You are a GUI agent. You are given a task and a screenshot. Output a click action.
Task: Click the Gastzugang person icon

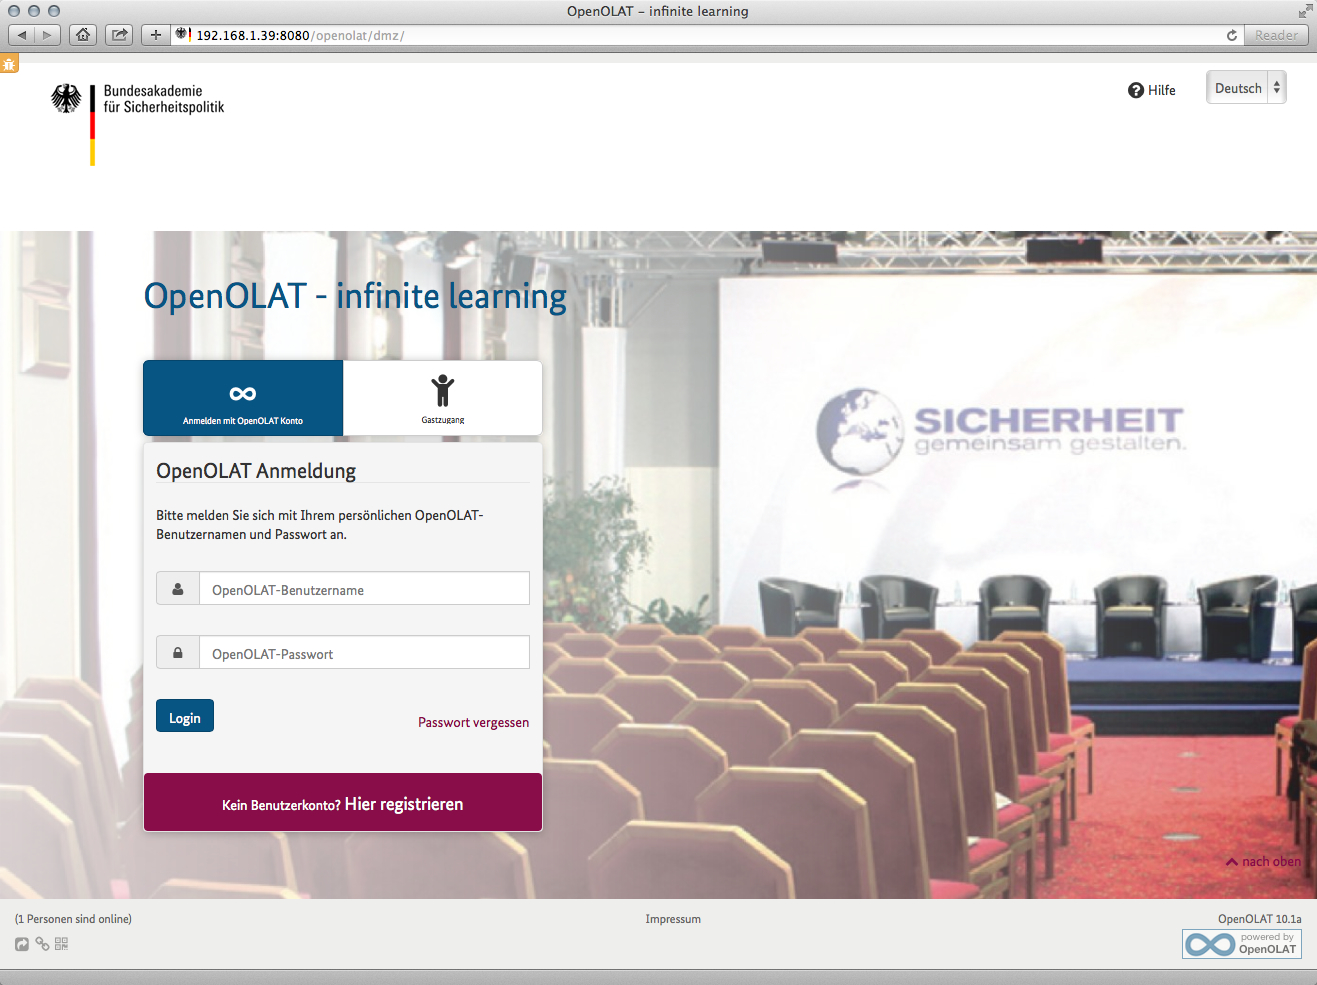(443, 390)
